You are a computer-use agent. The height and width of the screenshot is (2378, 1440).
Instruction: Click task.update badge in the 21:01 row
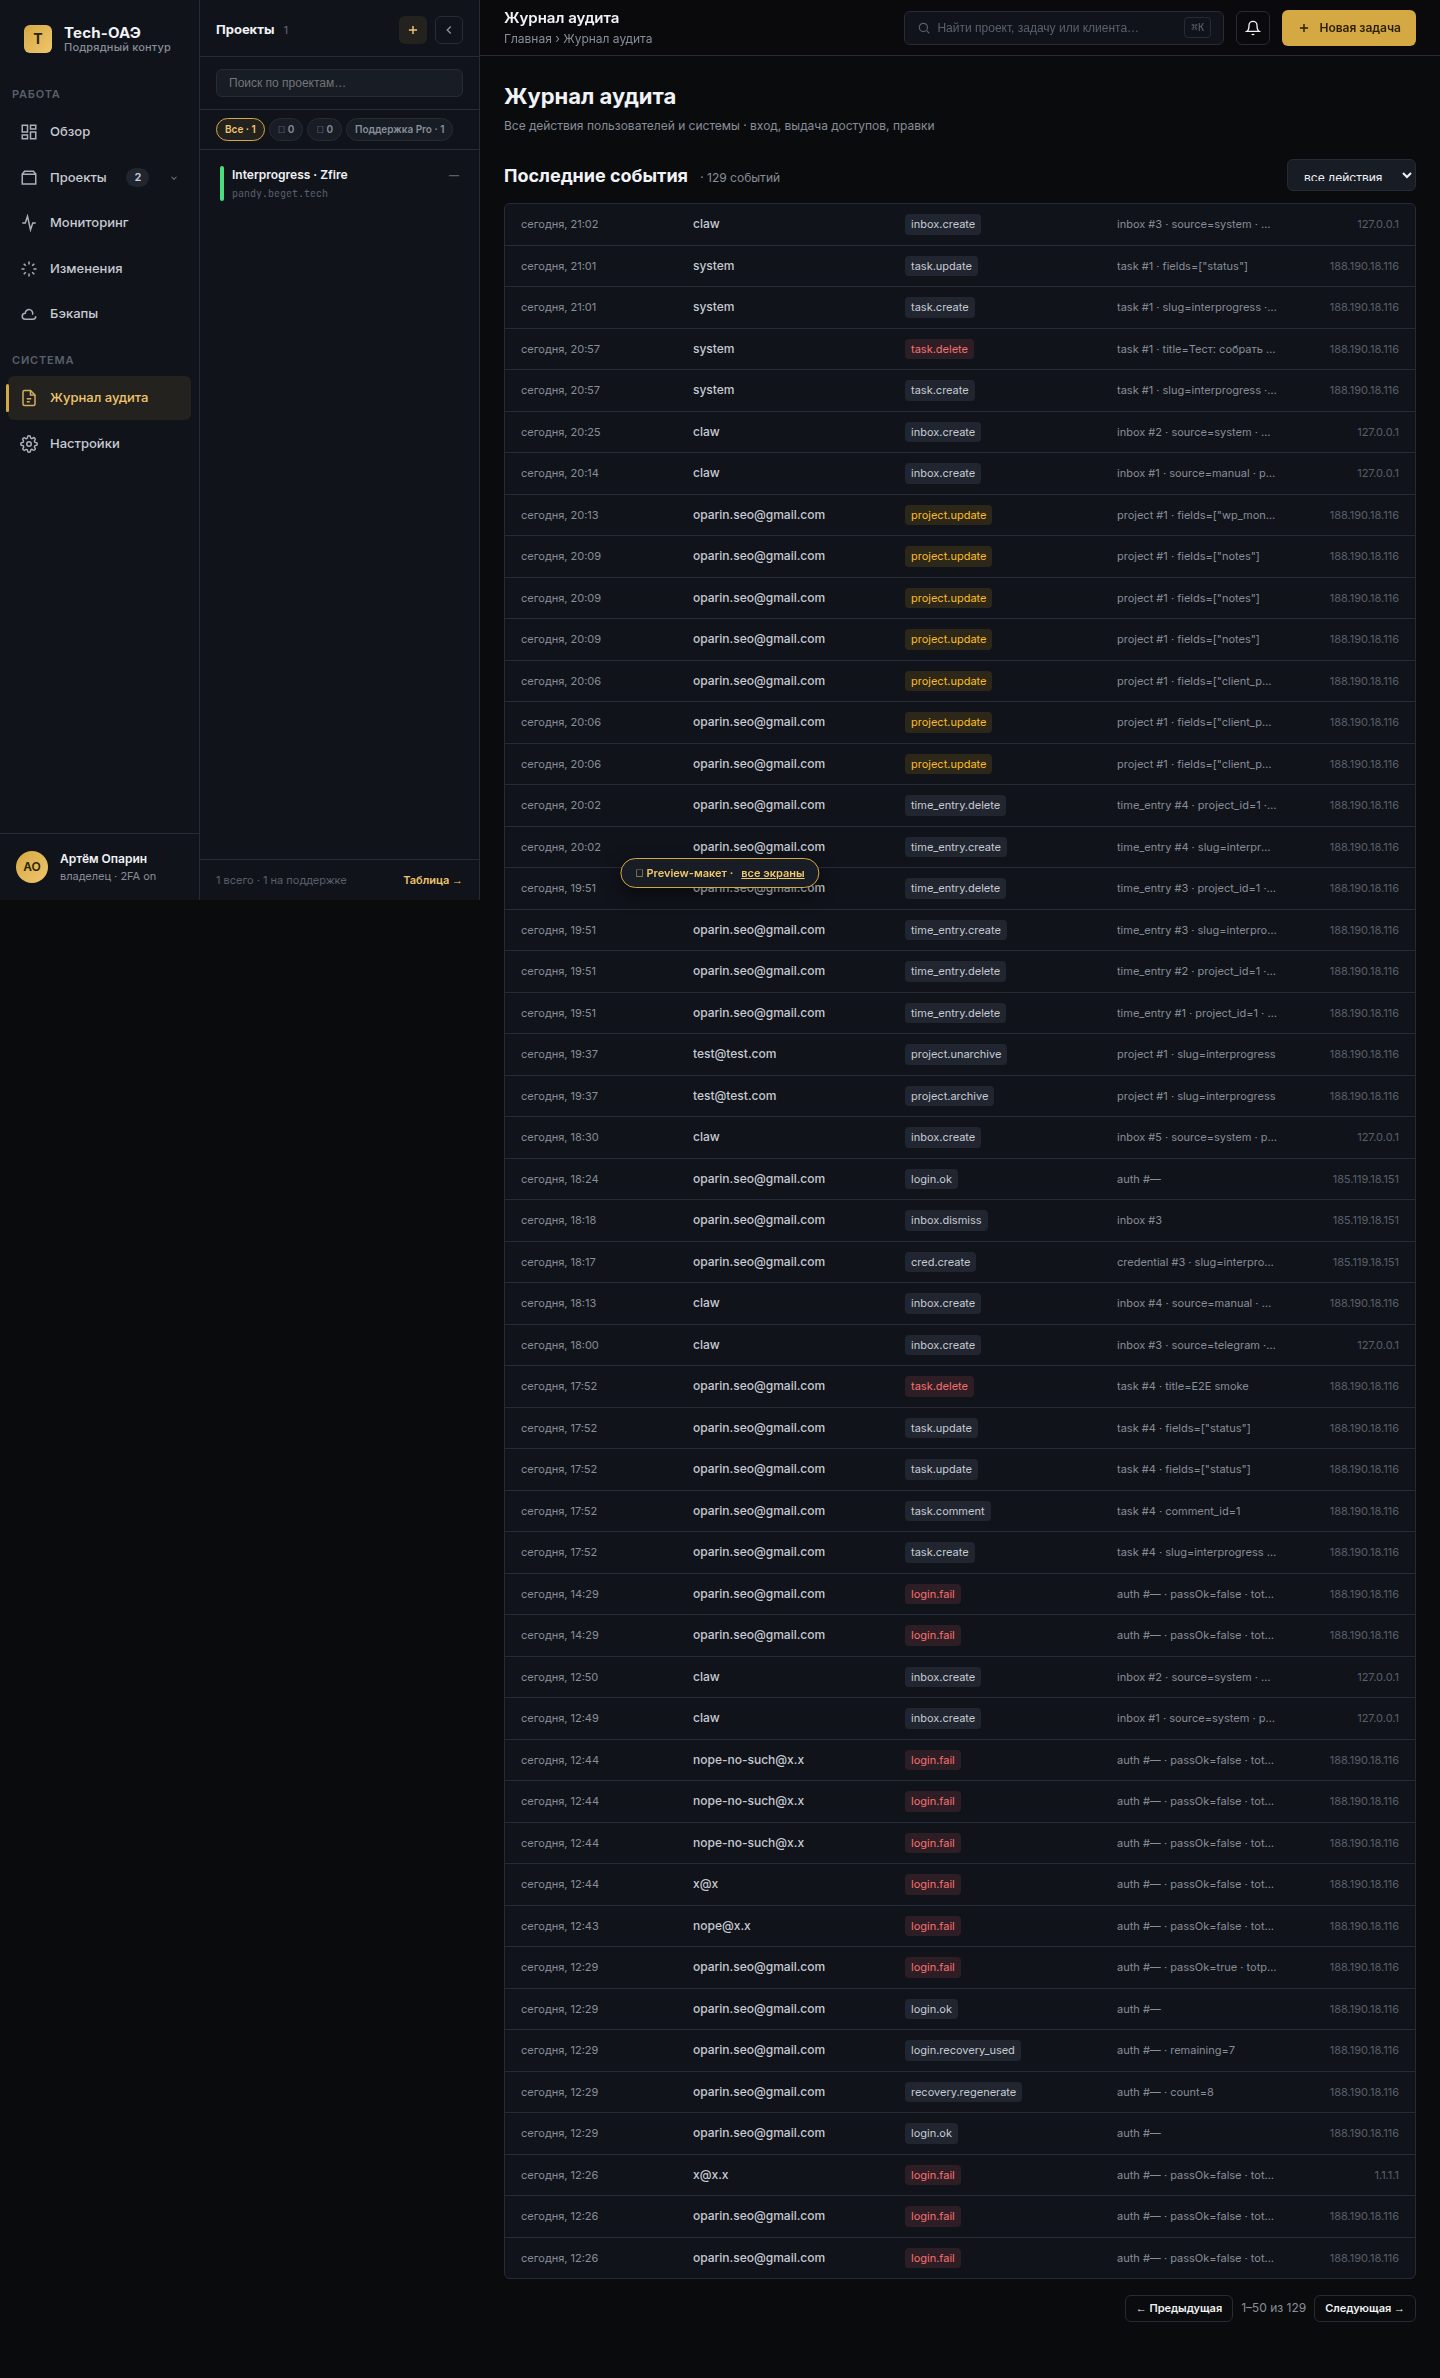pos(941,266)
